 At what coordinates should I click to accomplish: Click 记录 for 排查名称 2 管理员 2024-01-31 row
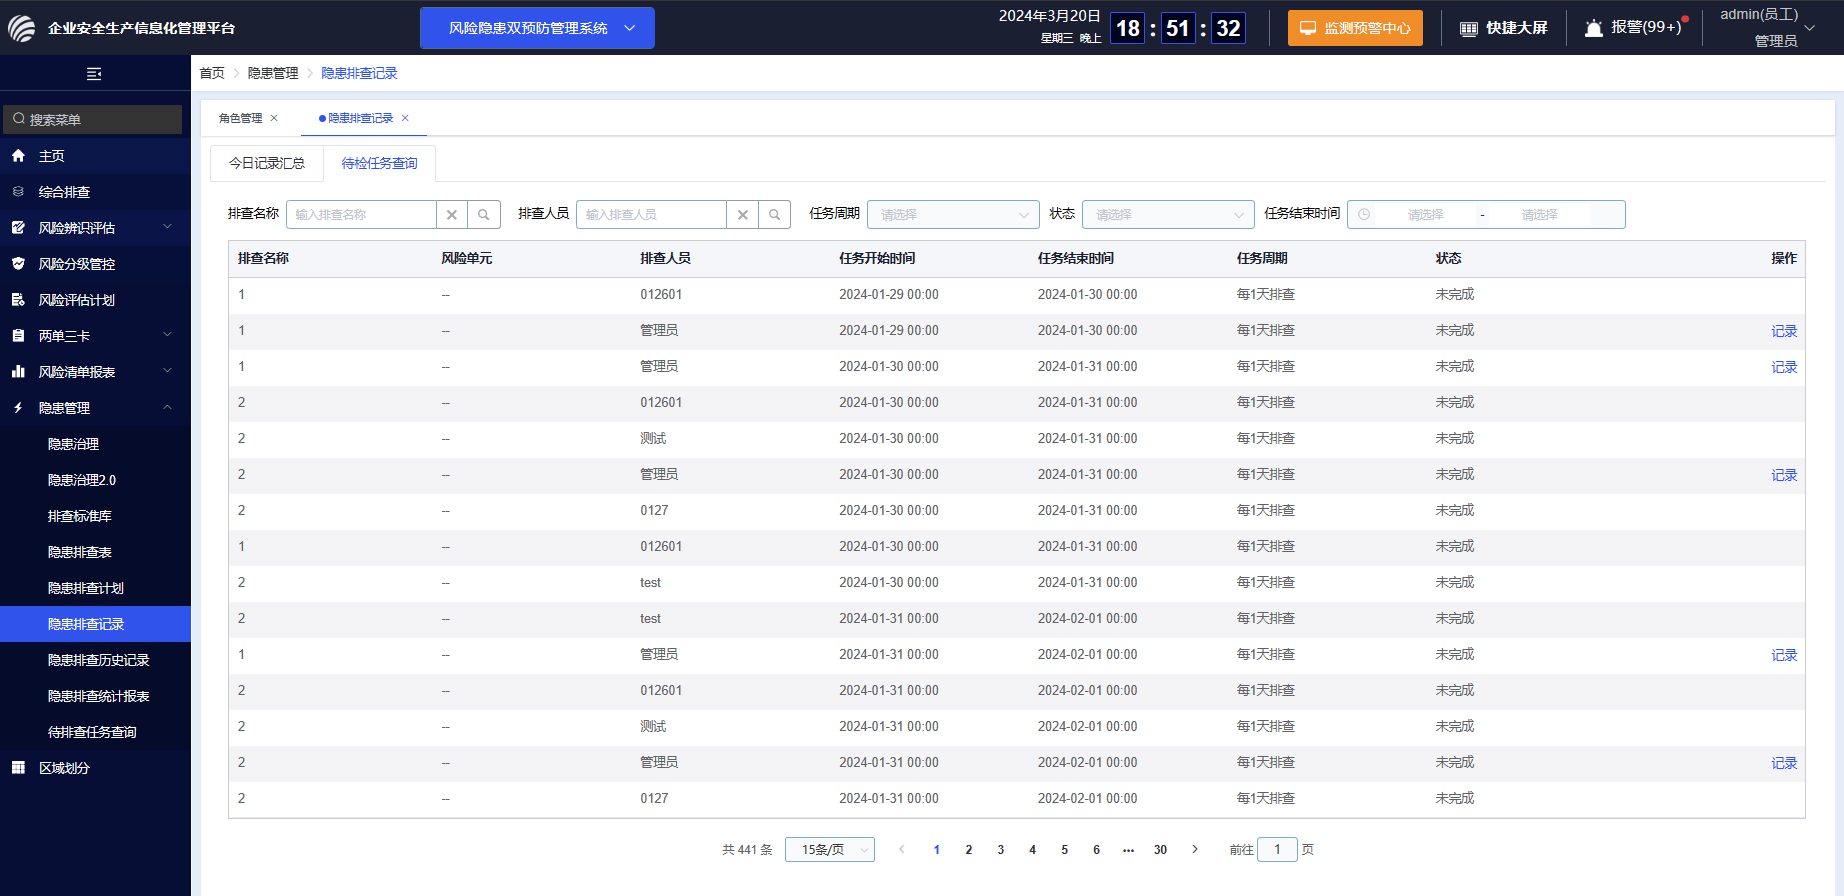[x=1784, y=763]
